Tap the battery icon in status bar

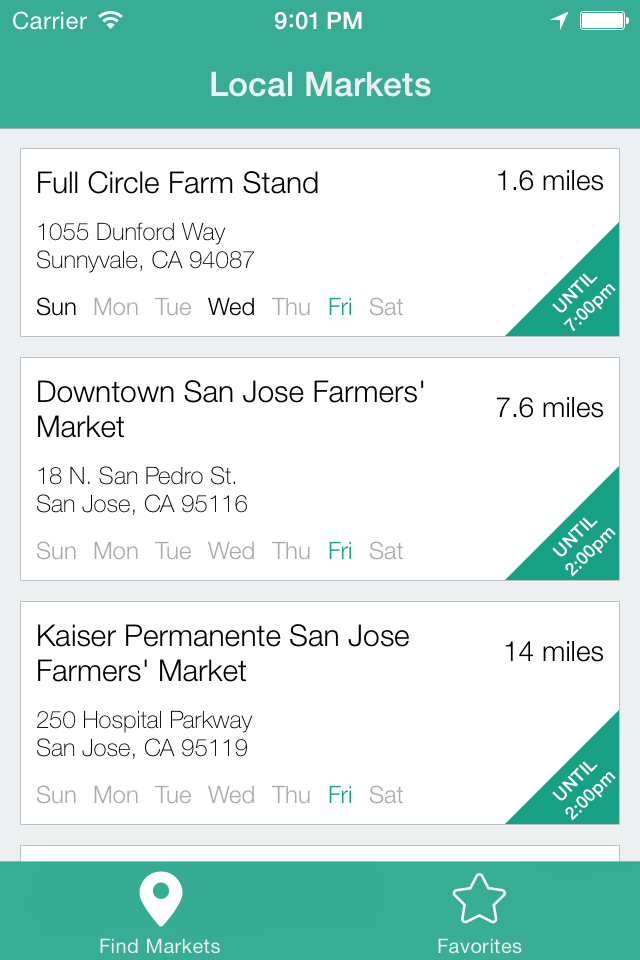tap(603, 21)
